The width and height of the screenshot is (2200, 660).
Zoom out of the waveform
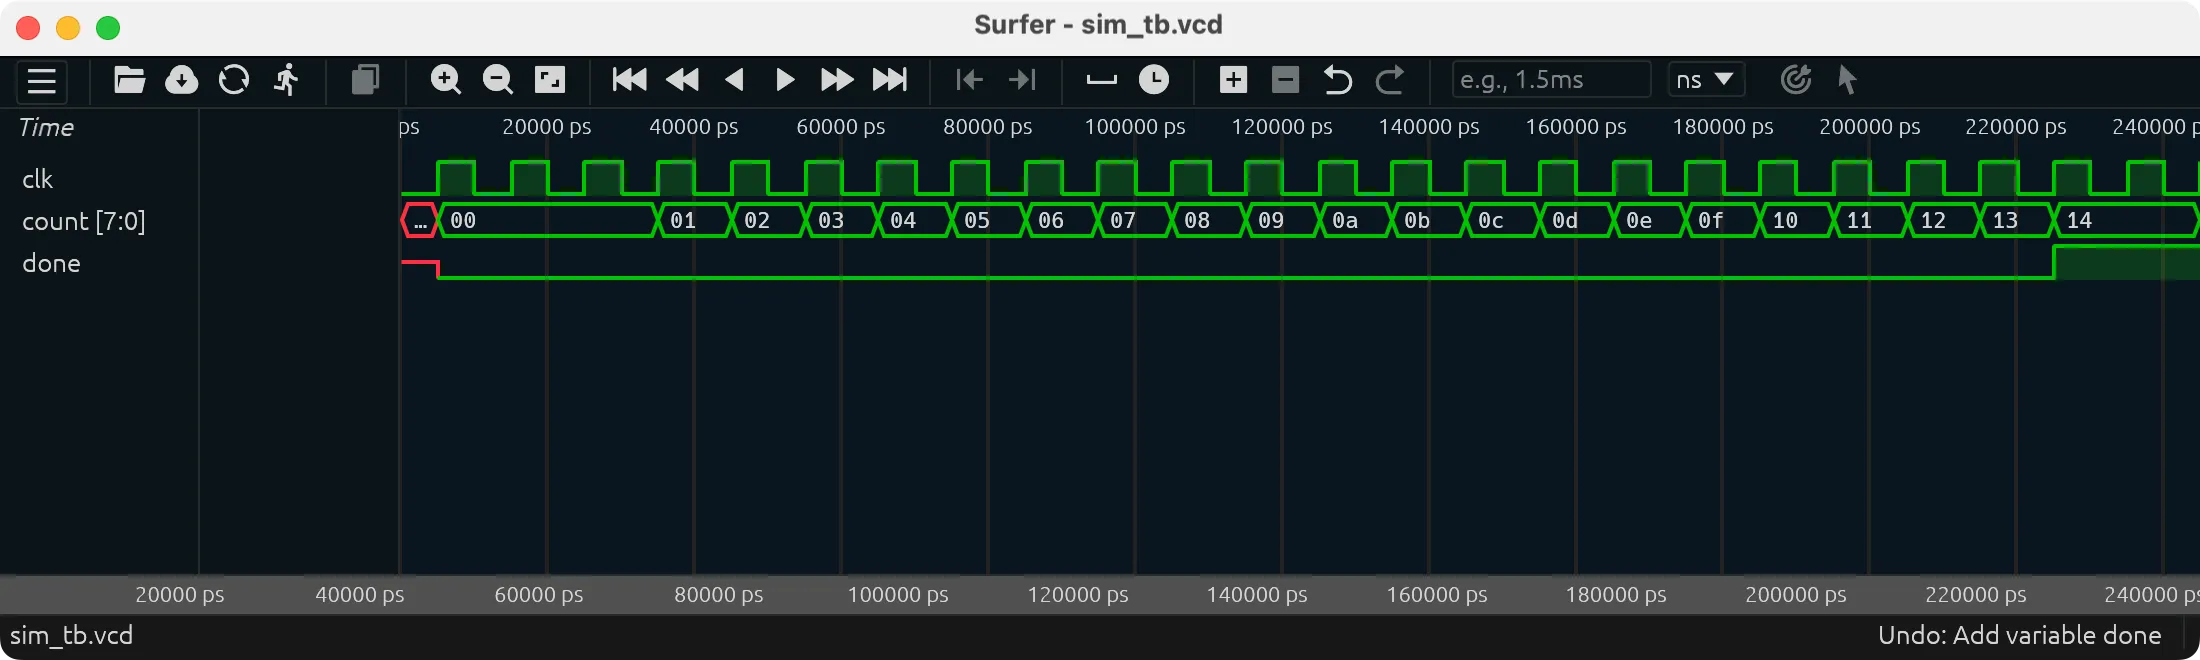498,80
